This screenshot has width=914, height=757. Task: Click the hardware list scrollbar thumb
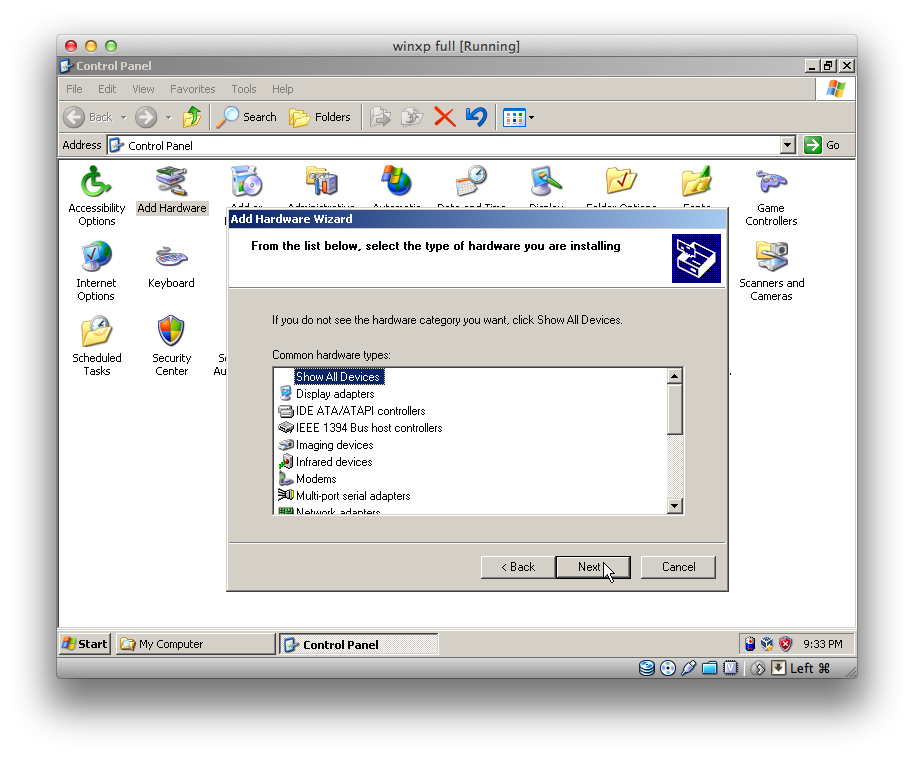point(674,409)
